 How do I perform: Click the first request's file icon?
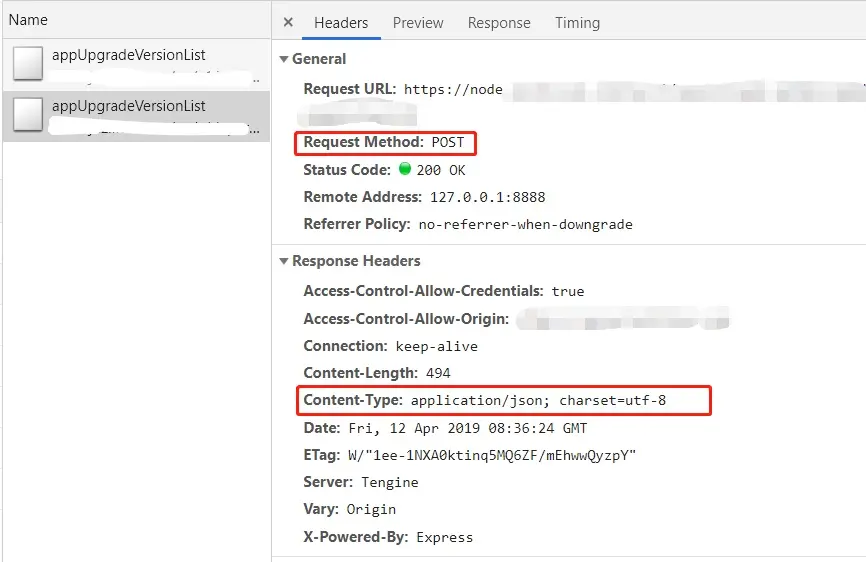coord(28,63)
